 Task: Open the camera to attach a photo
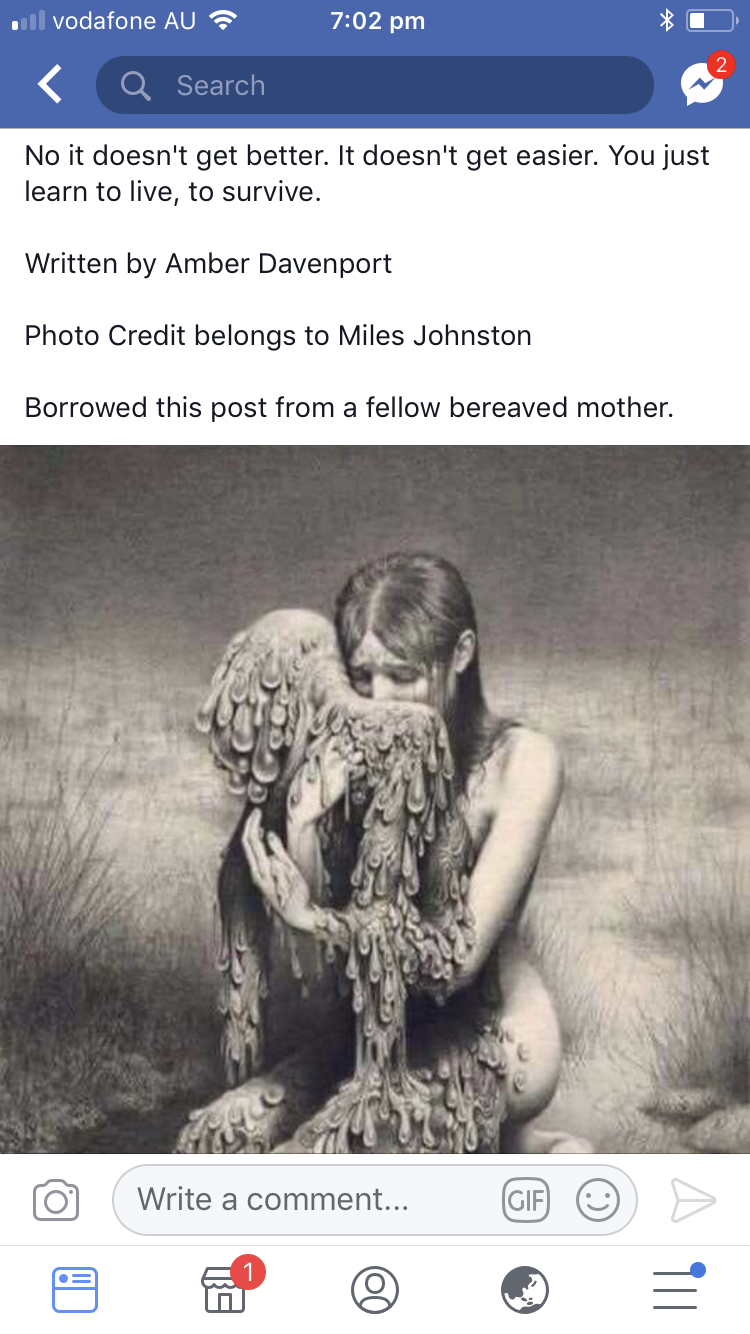pos(56,1200)
